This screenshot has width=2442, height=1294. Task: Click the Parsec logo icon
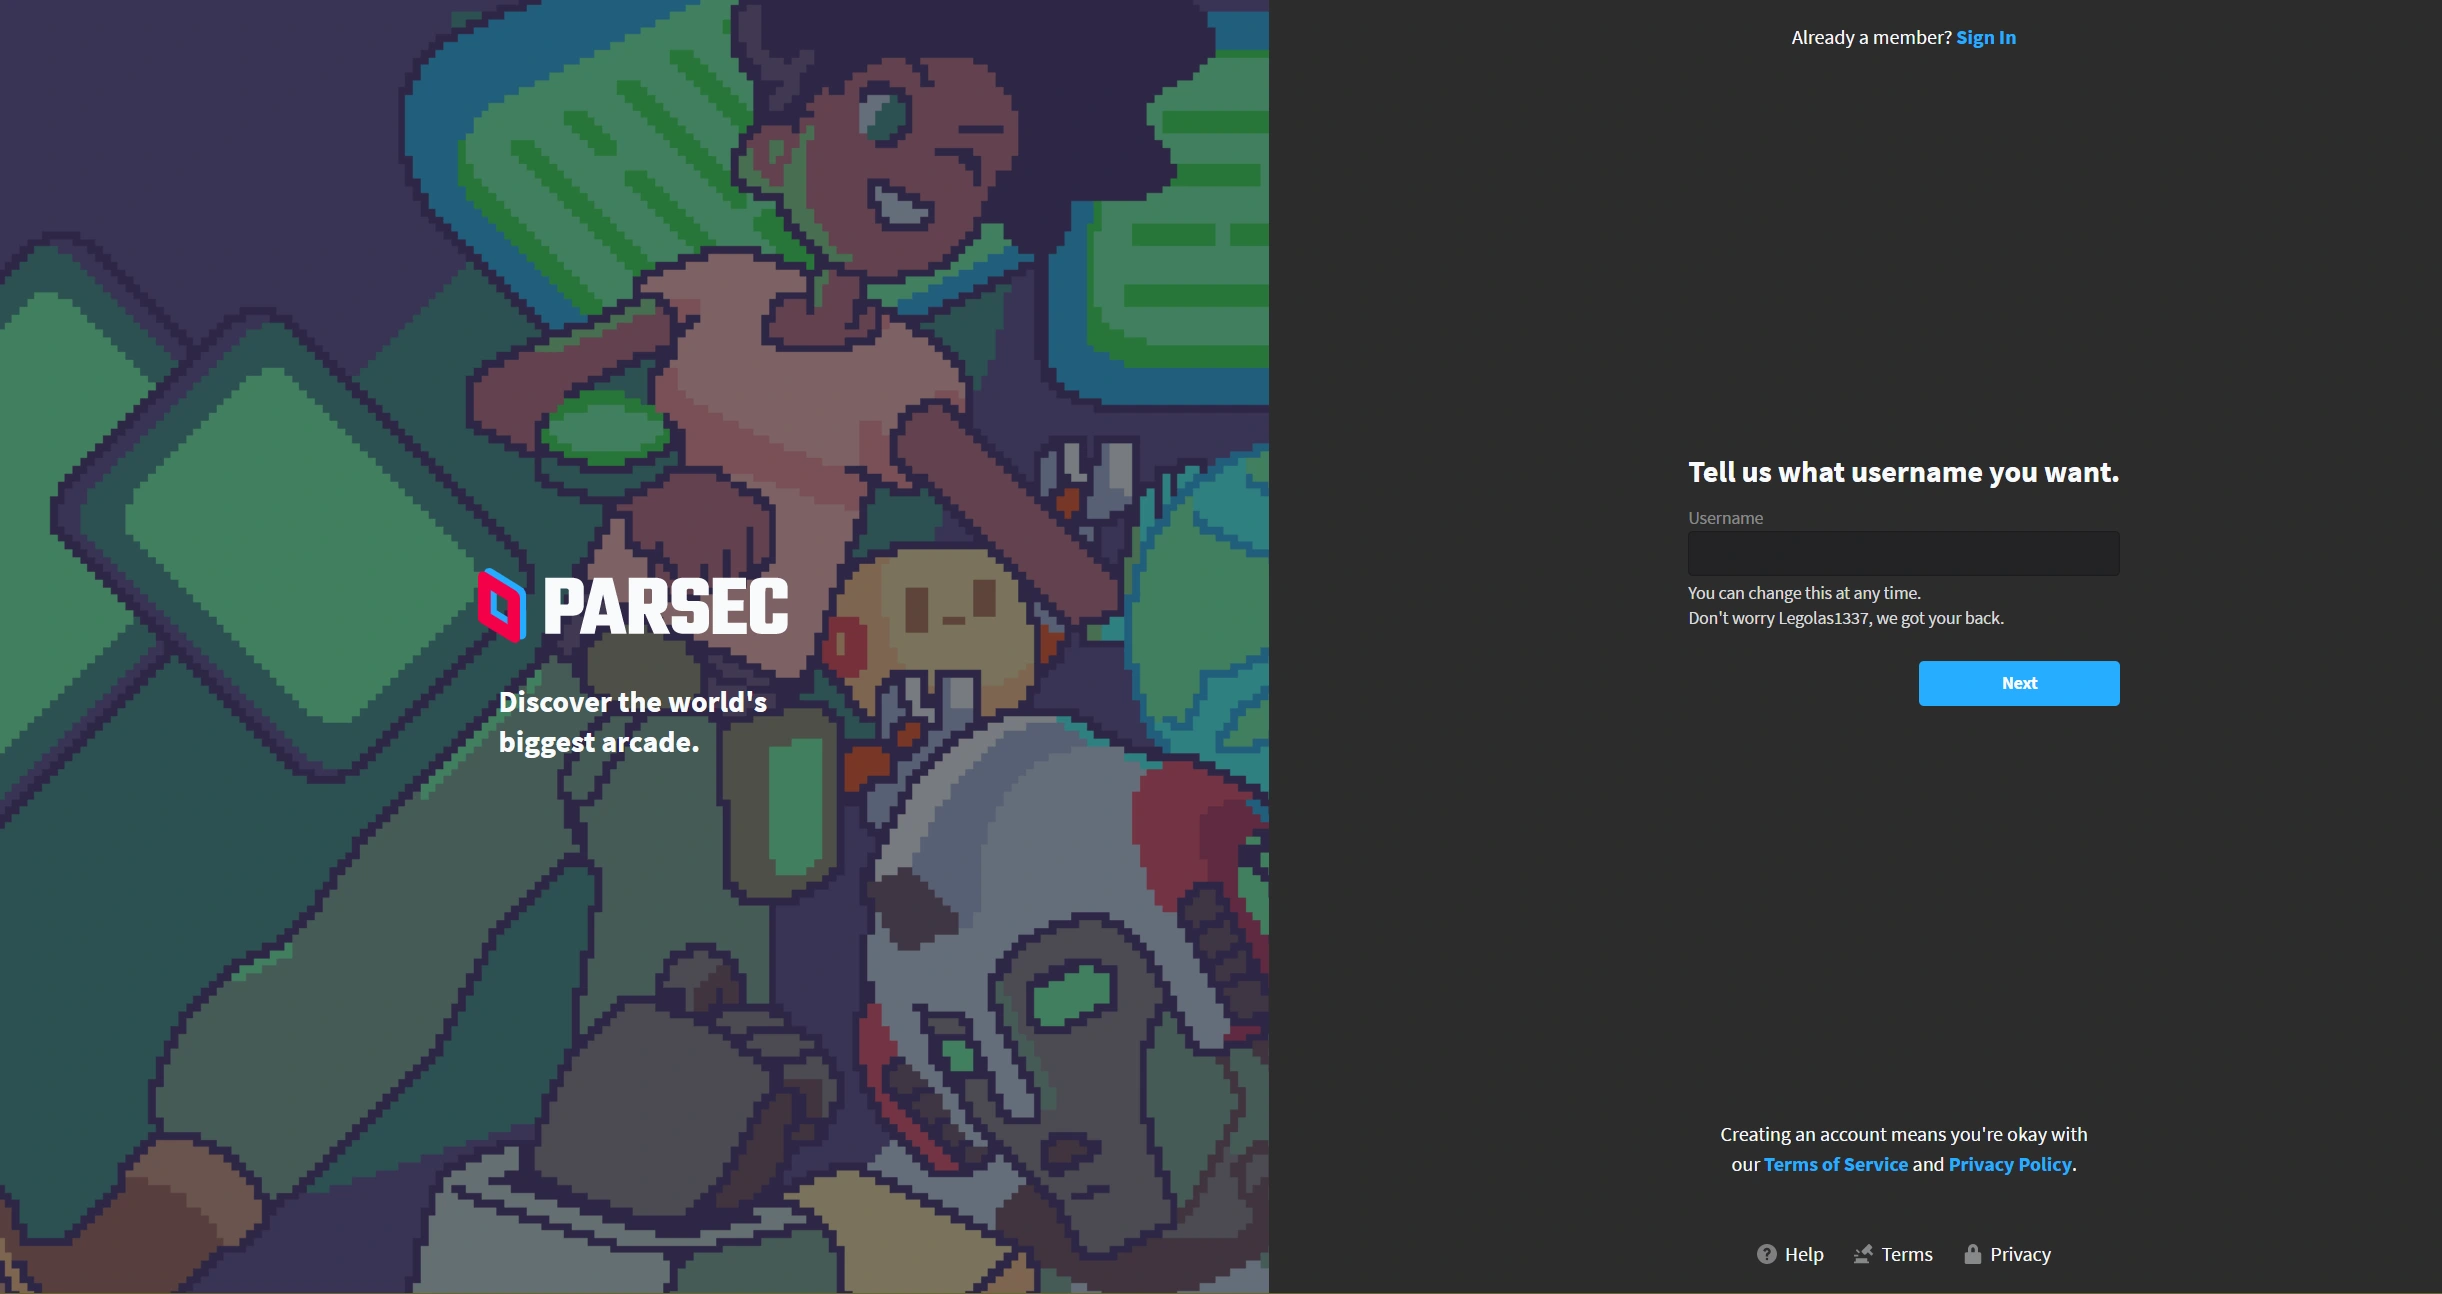tap(501, 605)
